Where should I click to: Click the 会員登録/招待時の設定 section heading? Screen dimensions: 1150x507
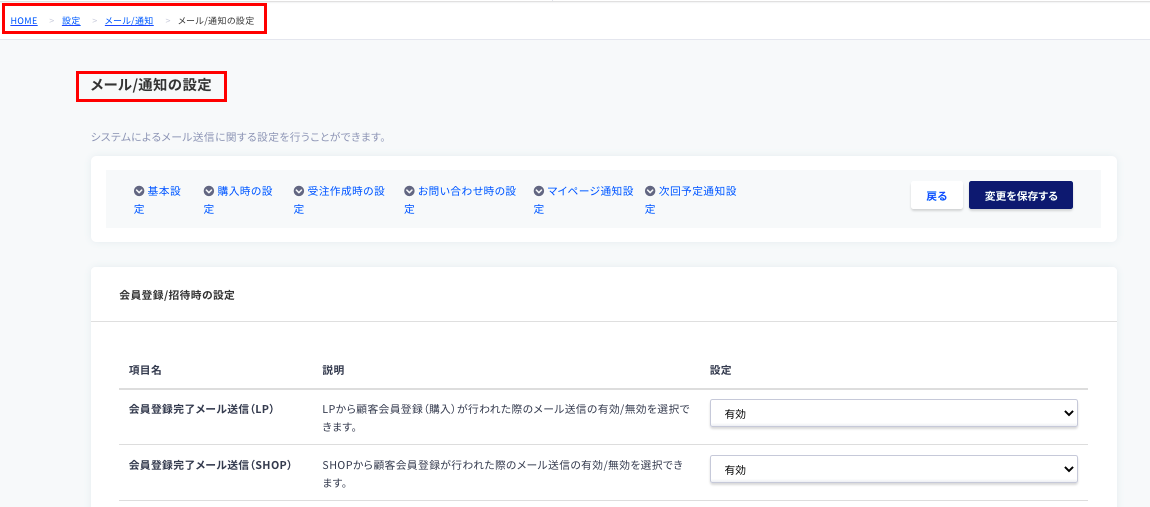click(176, 295)
